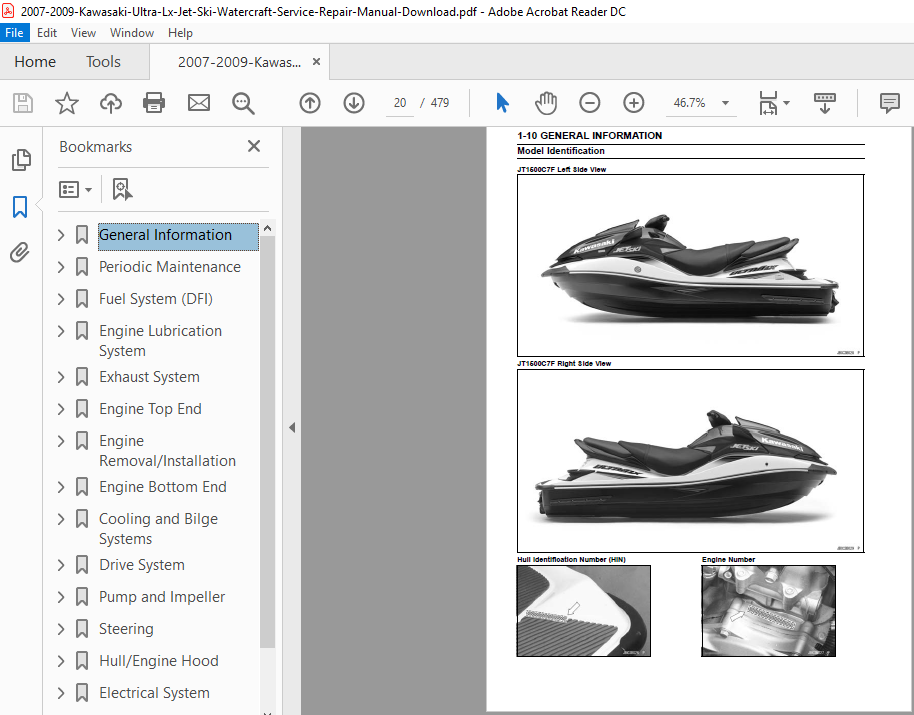The height and width of the screenshot is (715, 914).
Task: Expand the Fuel System (DFI) bookmark
Action: click(x=61, y=299)
